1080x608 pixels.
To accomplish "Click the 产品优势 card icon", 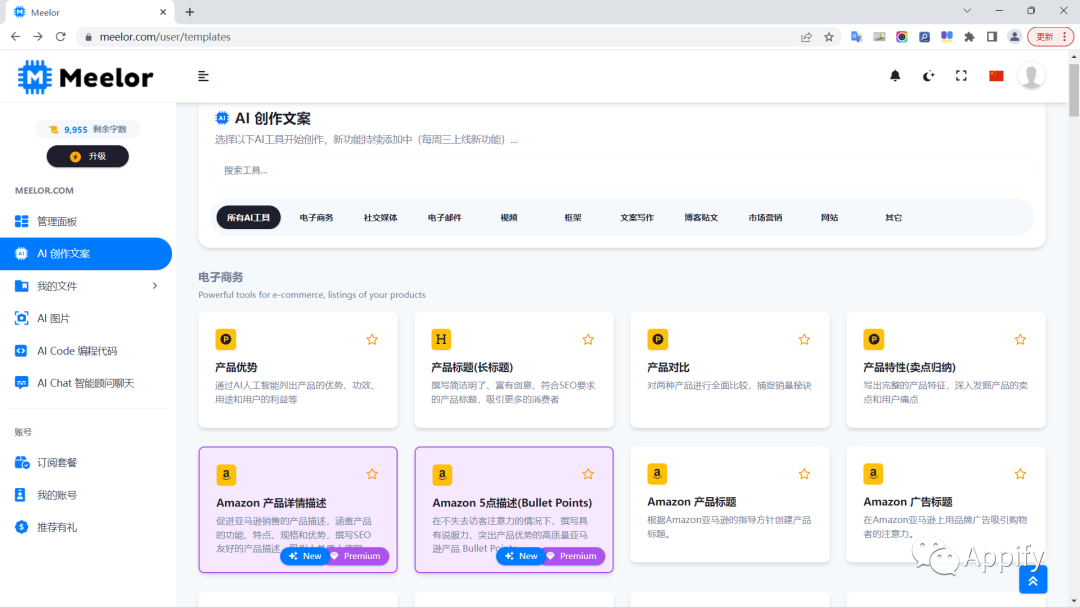I will pyautogui.click(x=225, y=339).
